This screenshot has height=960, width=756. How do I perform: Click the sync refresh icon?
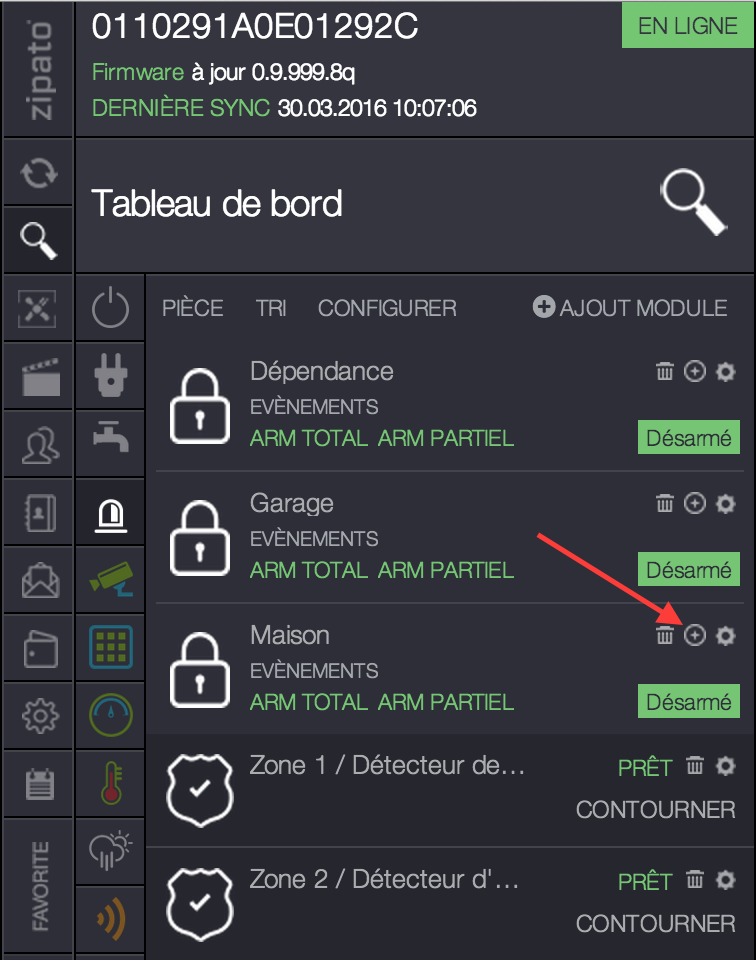[37, 171]
